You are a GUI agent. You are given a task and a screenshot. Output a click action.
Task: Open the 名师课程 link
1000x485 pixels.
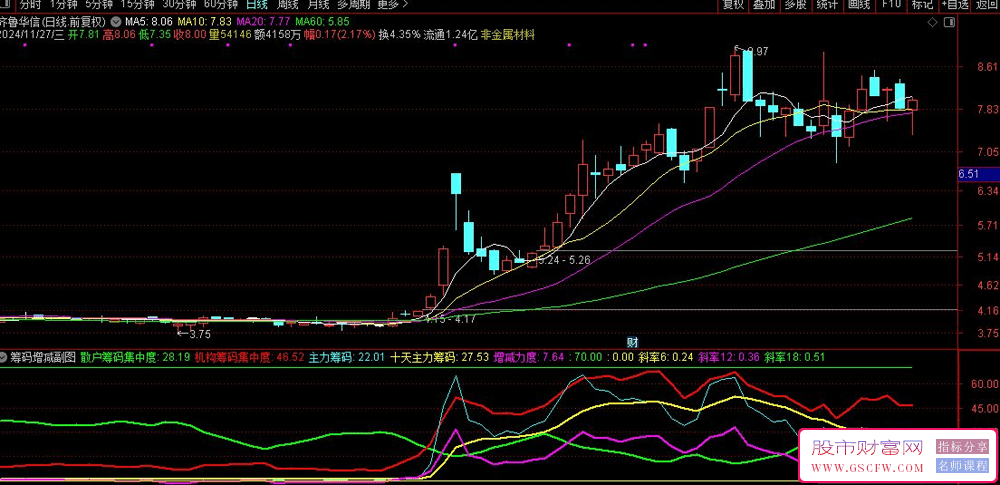[962, 465]
